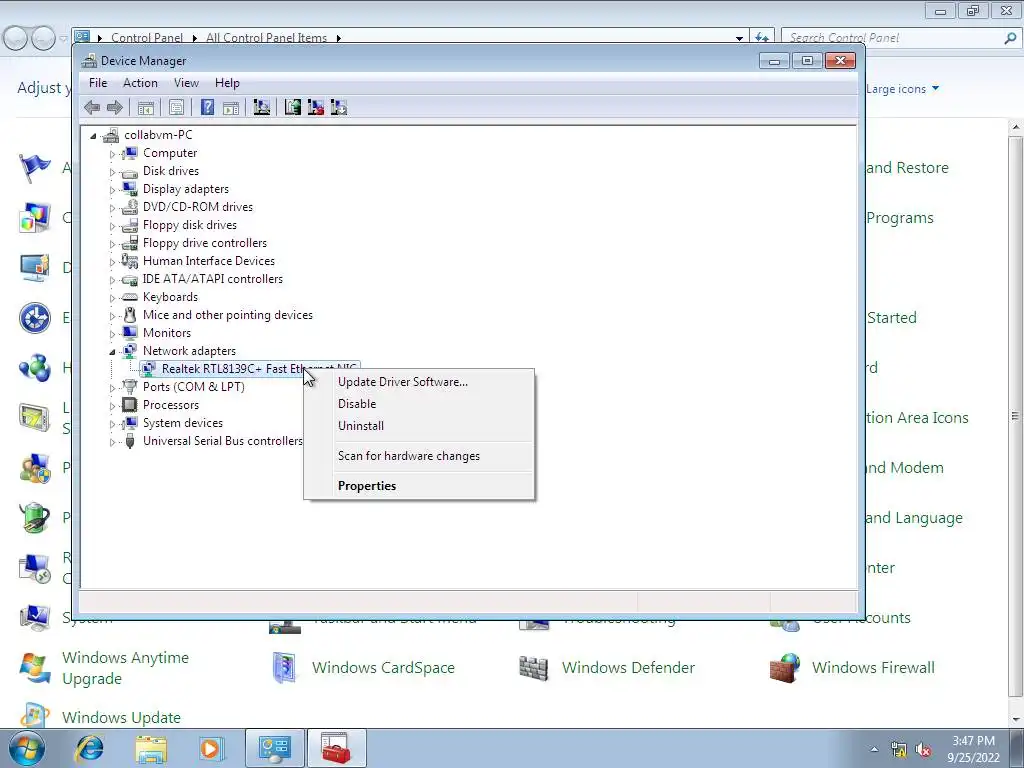Viewport: 1024px width, 768px height.
Task: Open Properties via the toolbar properties sheet icon
Action: [176, 107]
